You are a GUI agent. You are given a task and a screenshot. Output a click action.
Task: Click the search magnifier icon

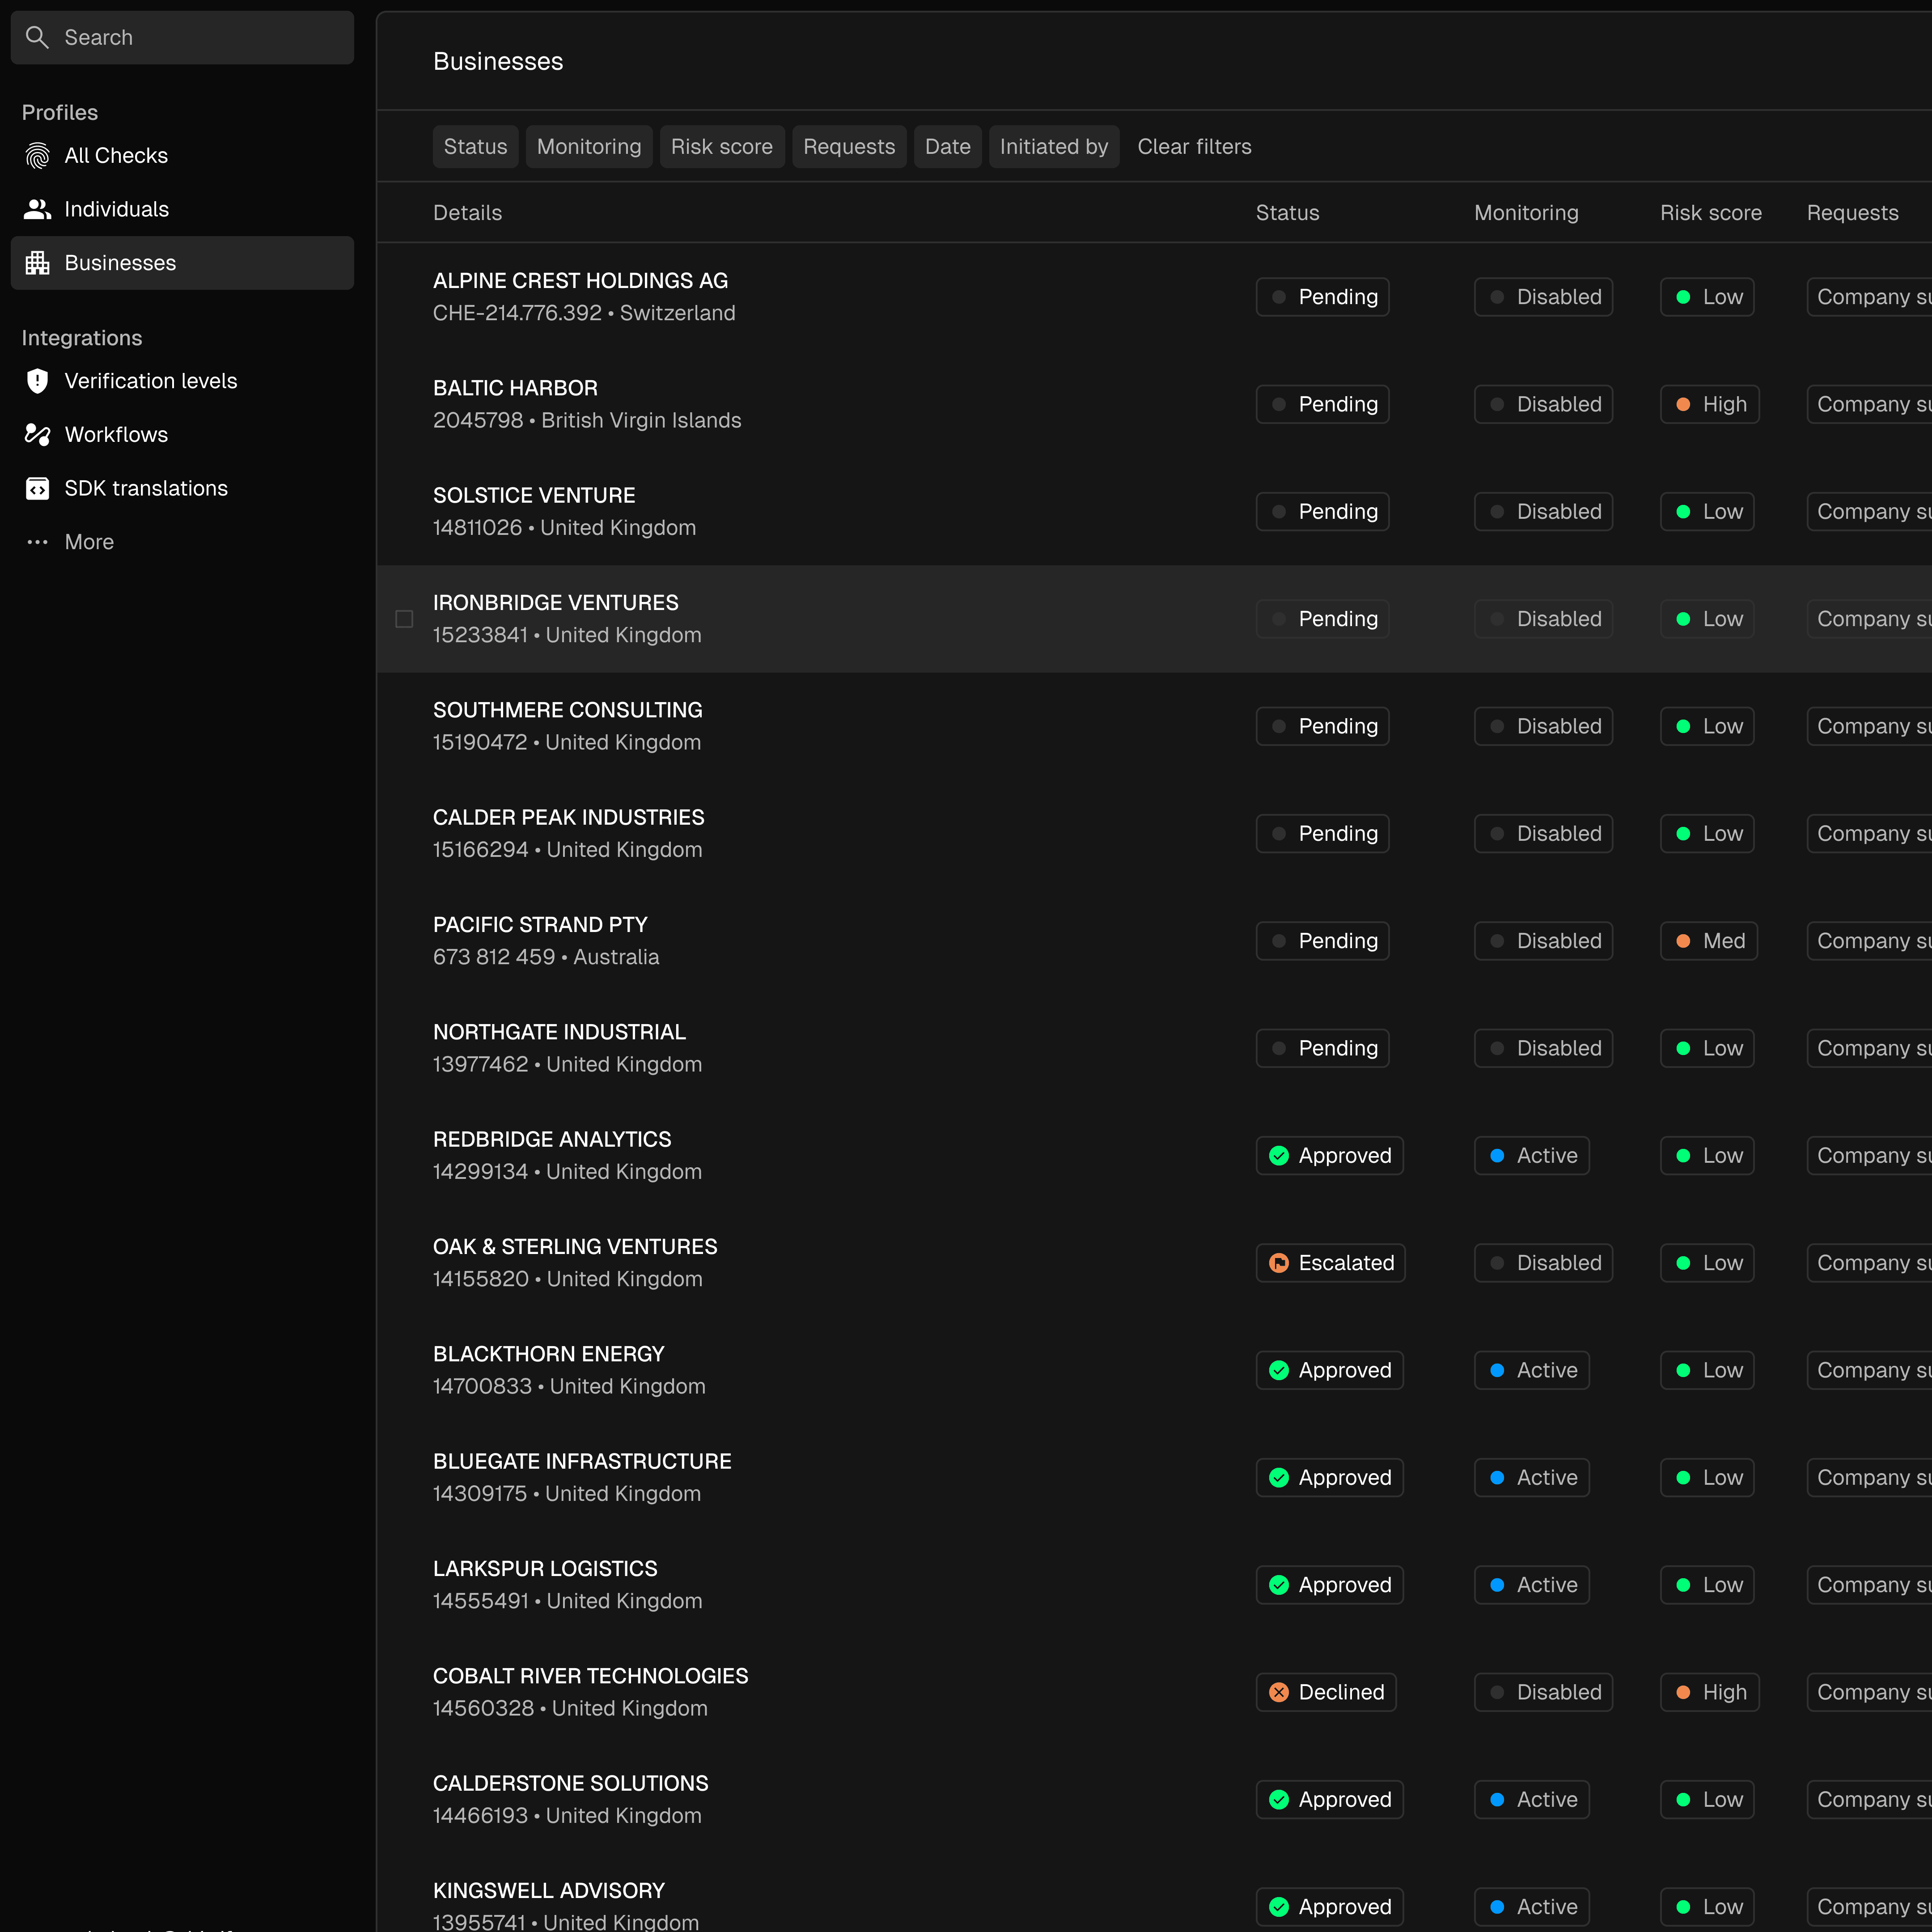pyautogui.click(x=37, y=37)
